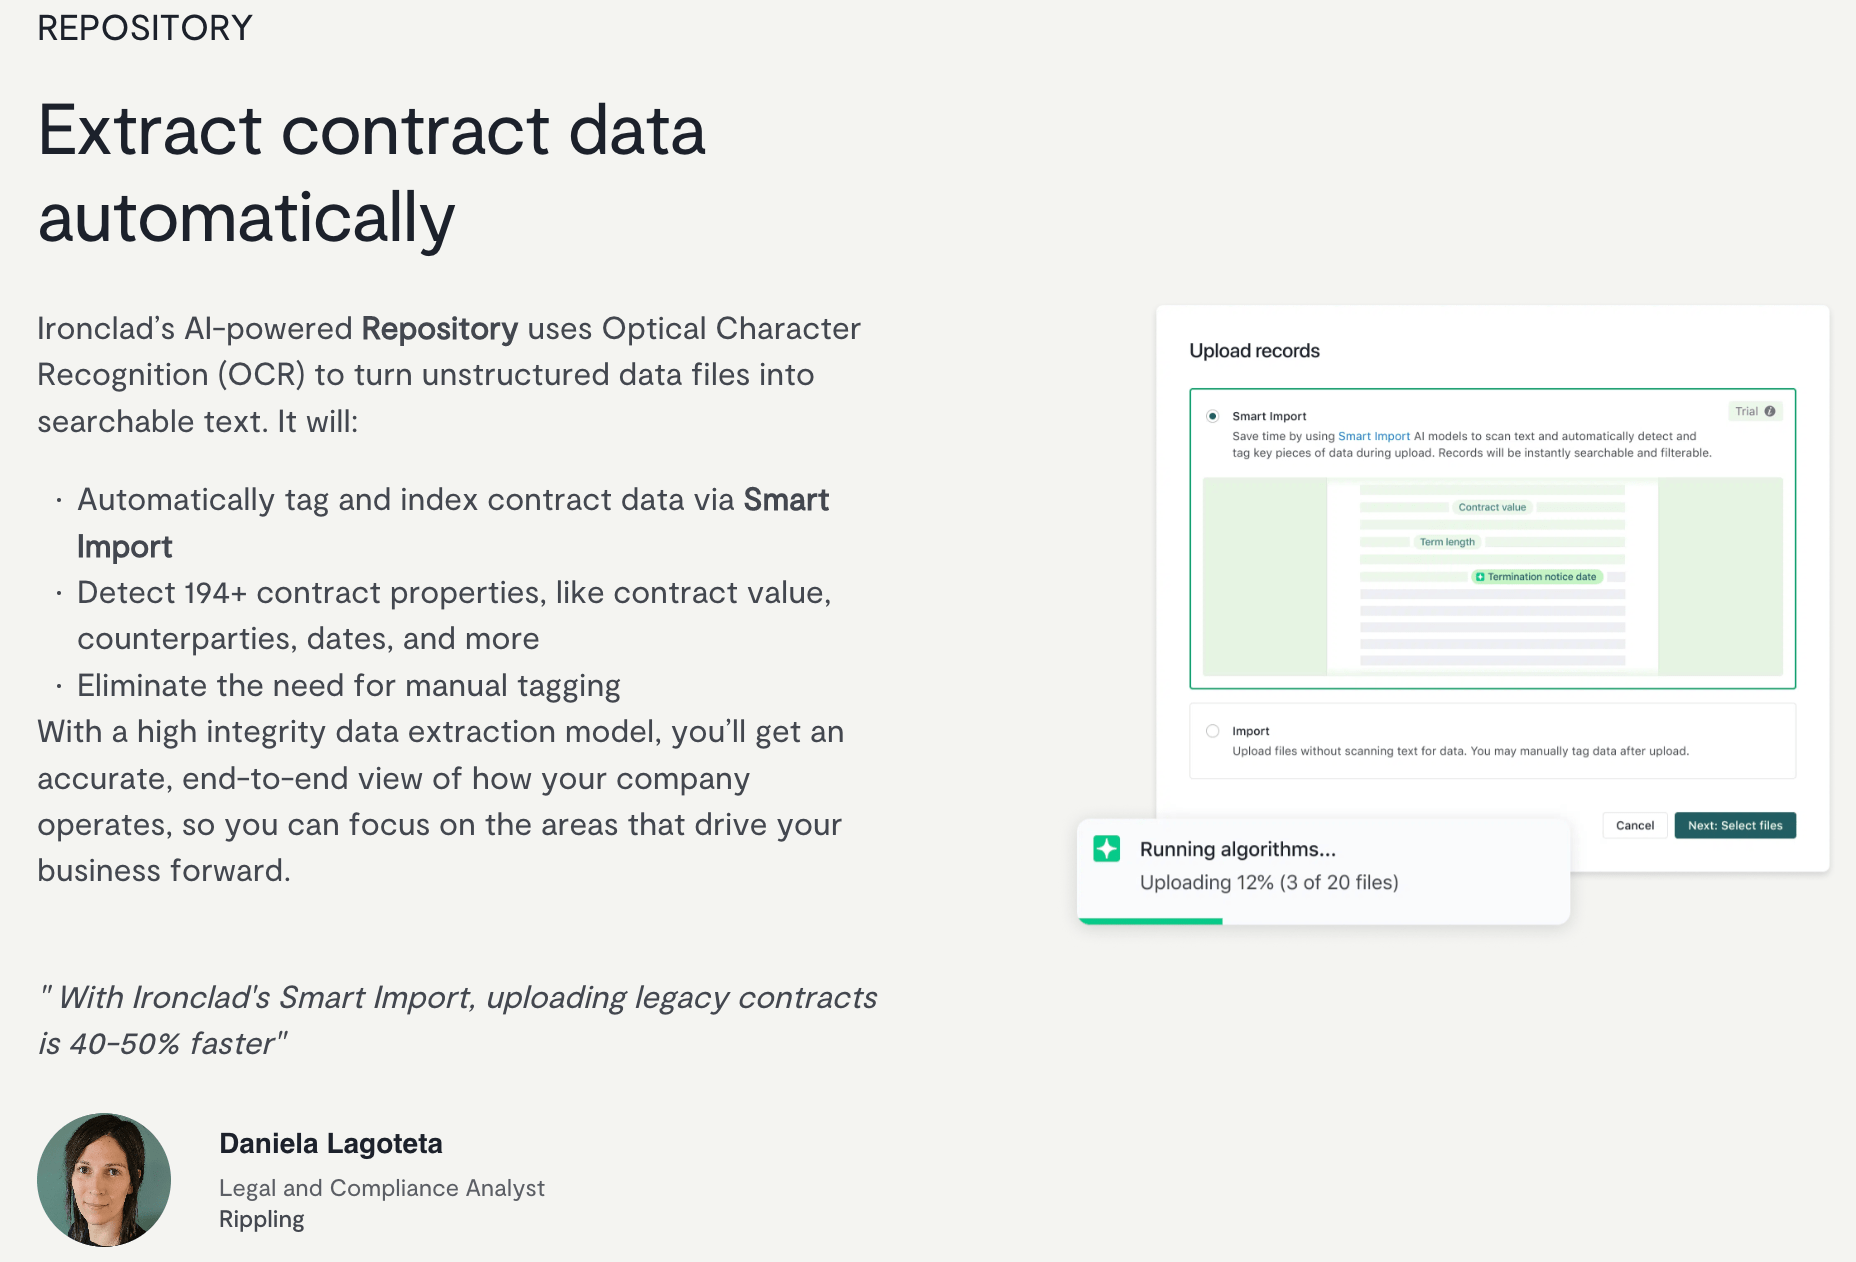
Task: Select the Import radio button
Action: tap(1211, 731)
